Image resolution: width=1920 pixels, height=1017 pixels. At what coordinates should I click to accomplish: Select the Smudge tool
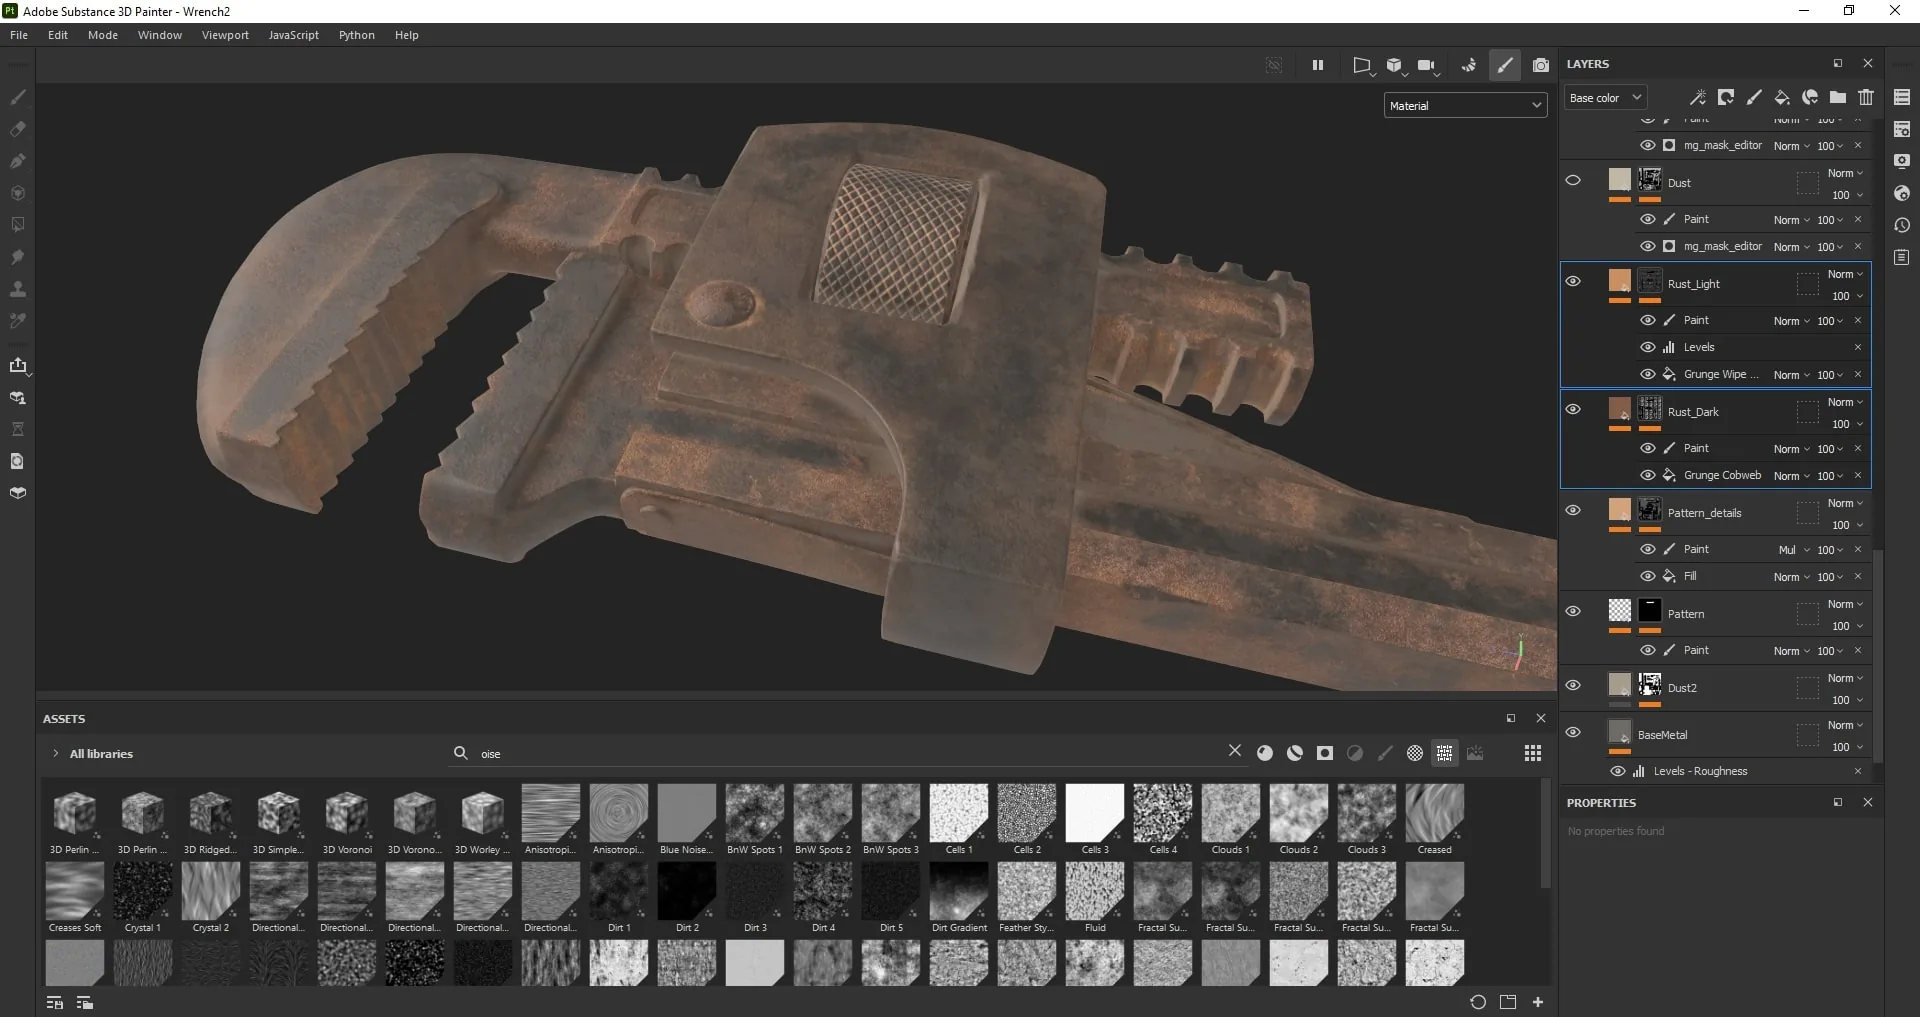(x=18, y=257)
